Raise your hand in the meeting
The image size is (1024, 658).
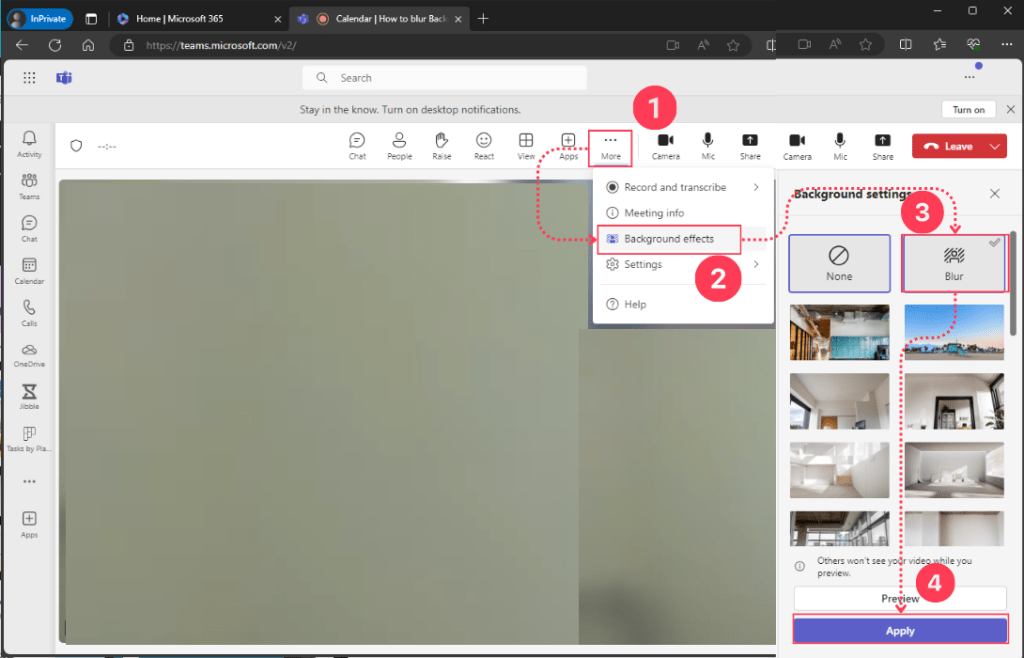pos(441,146)
